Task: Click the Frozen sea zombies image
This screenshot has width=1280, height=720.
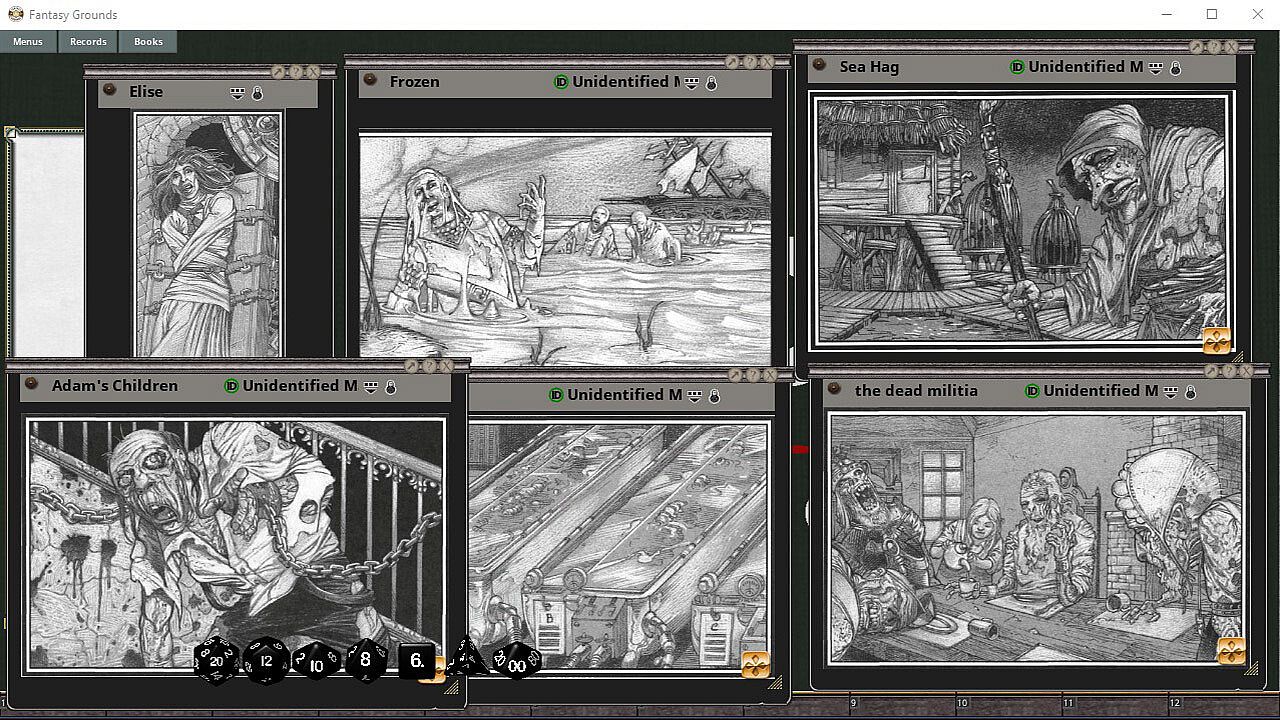Action: point(565,247)
